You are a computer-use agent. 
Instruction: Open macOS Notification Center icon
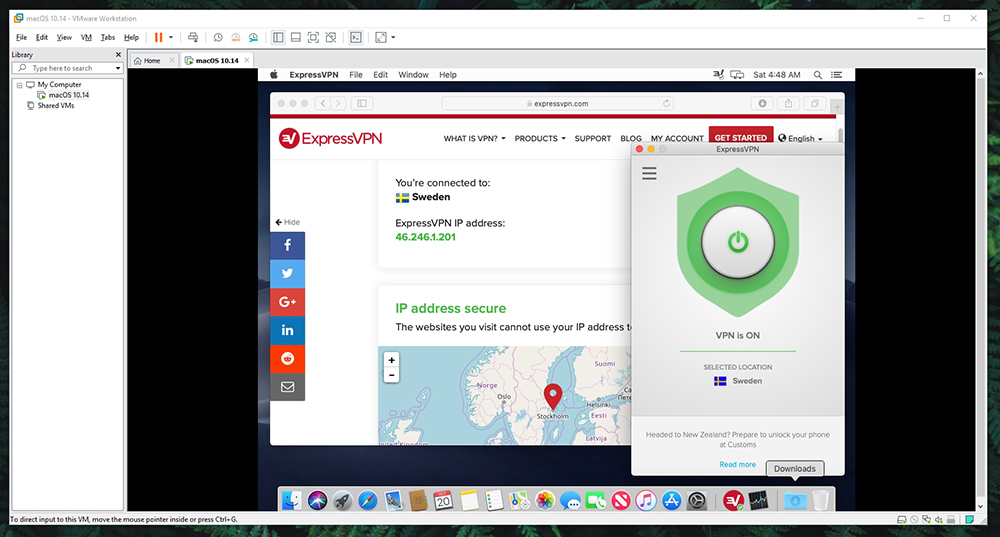pos(837,75)
